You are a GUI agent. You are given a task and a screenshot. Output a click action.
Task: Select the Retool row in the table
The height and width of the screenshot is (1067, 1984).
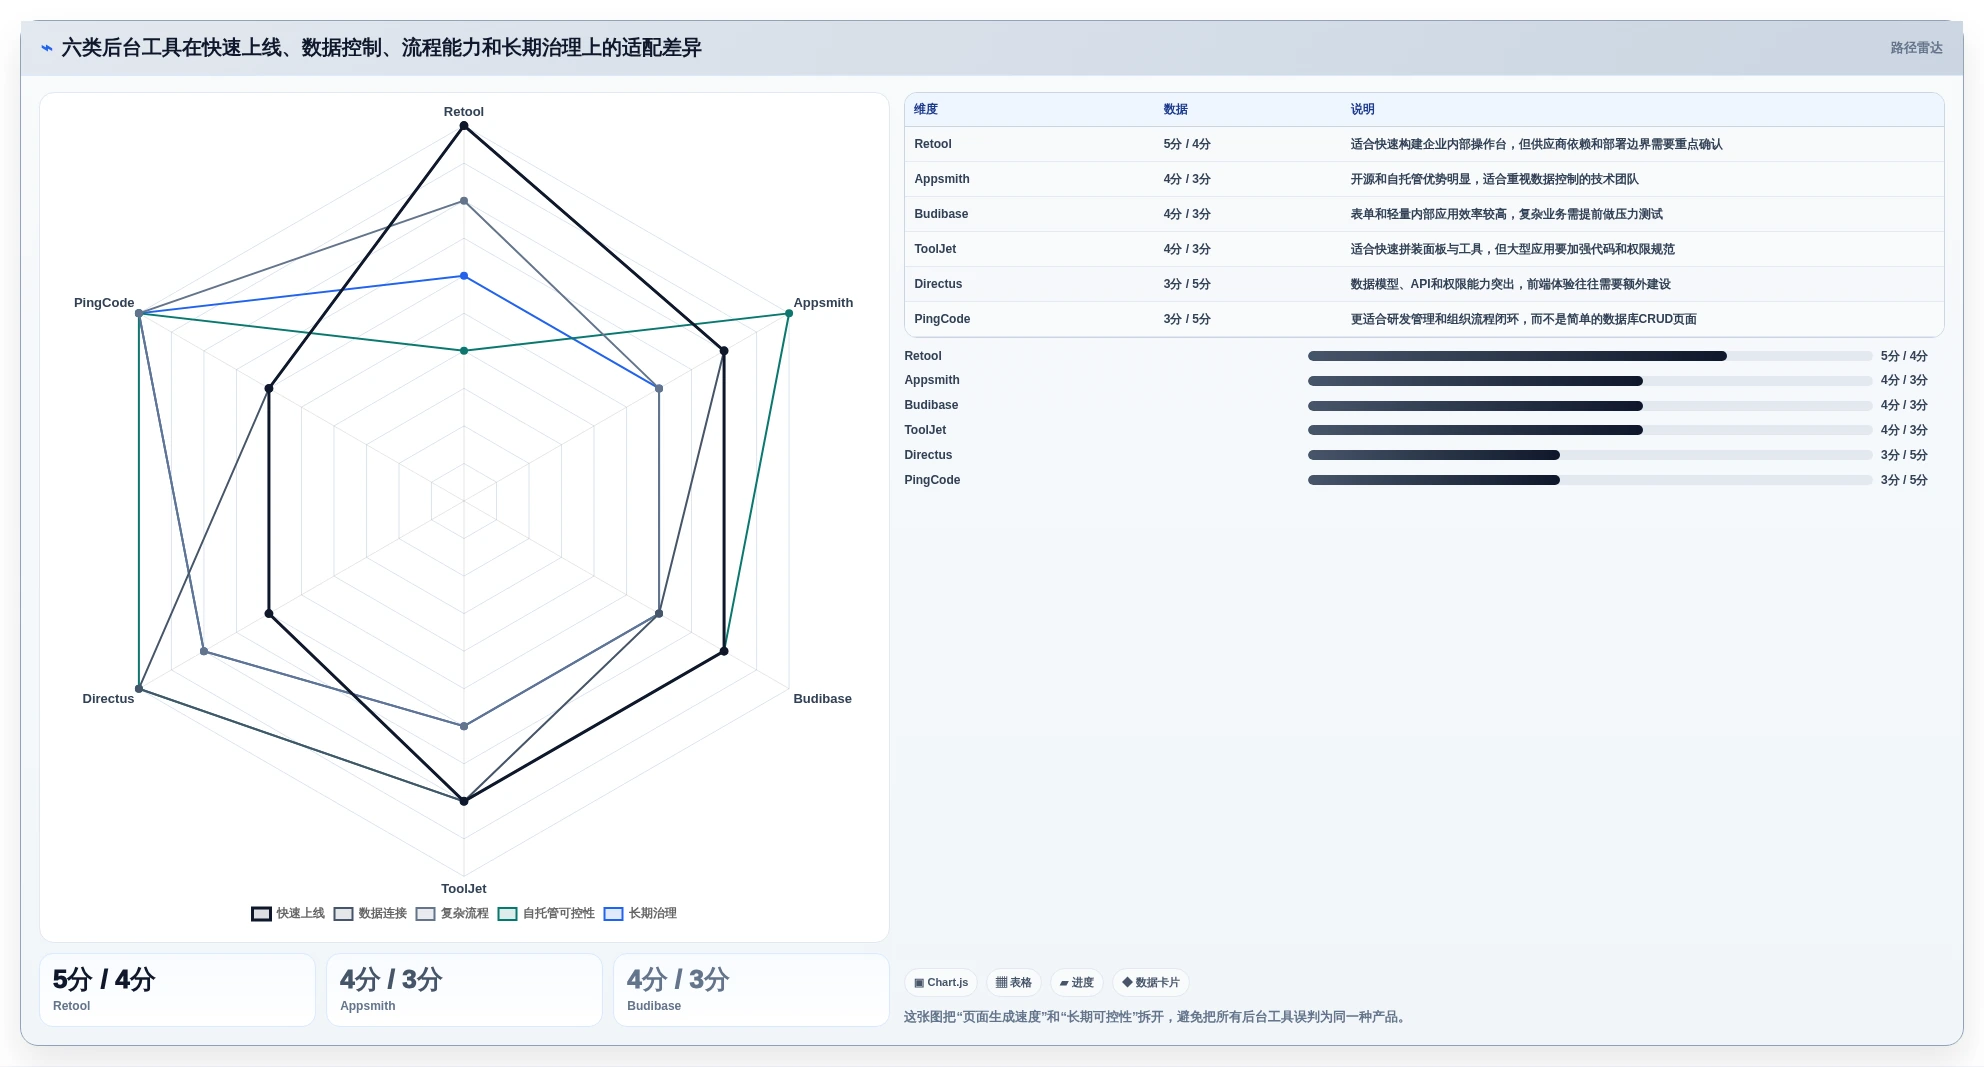point(1424,144)
